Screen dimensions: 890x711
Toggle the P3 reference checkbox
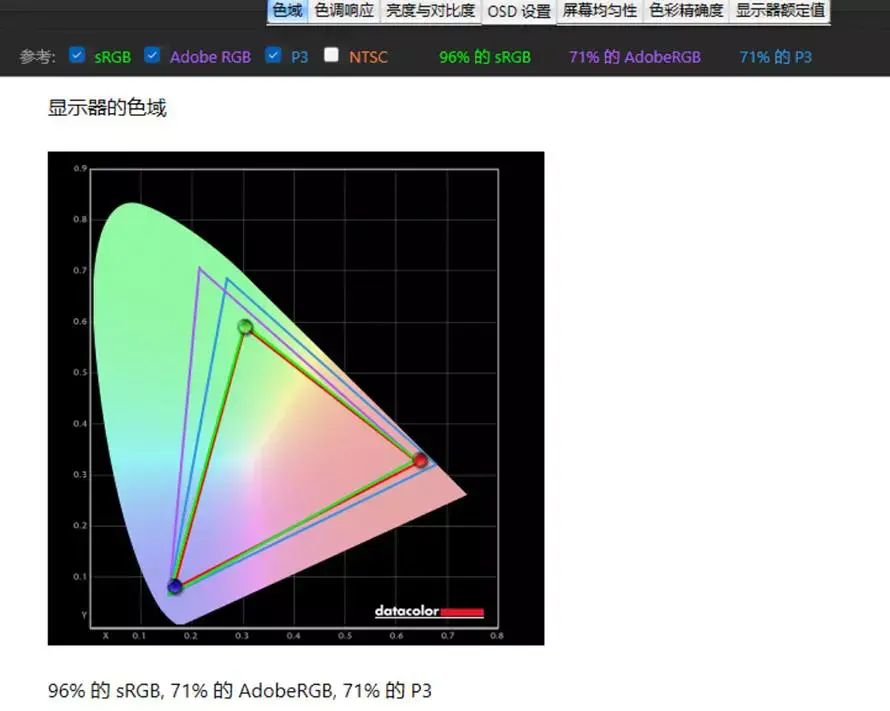tap(273, 56)
